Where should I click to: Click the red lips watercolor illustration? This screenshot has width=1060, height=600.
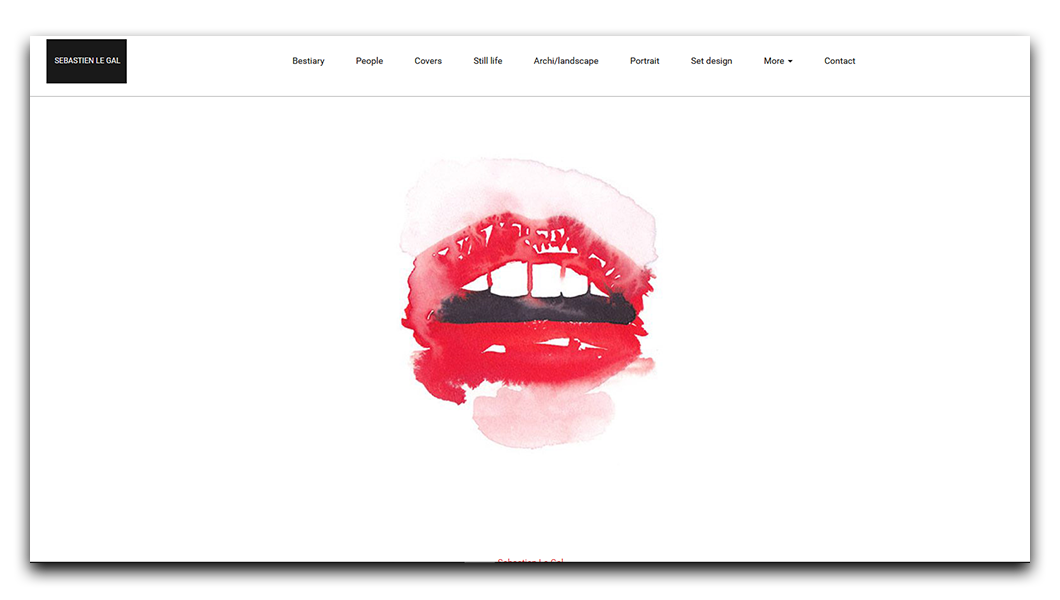(x=528, y=303)
